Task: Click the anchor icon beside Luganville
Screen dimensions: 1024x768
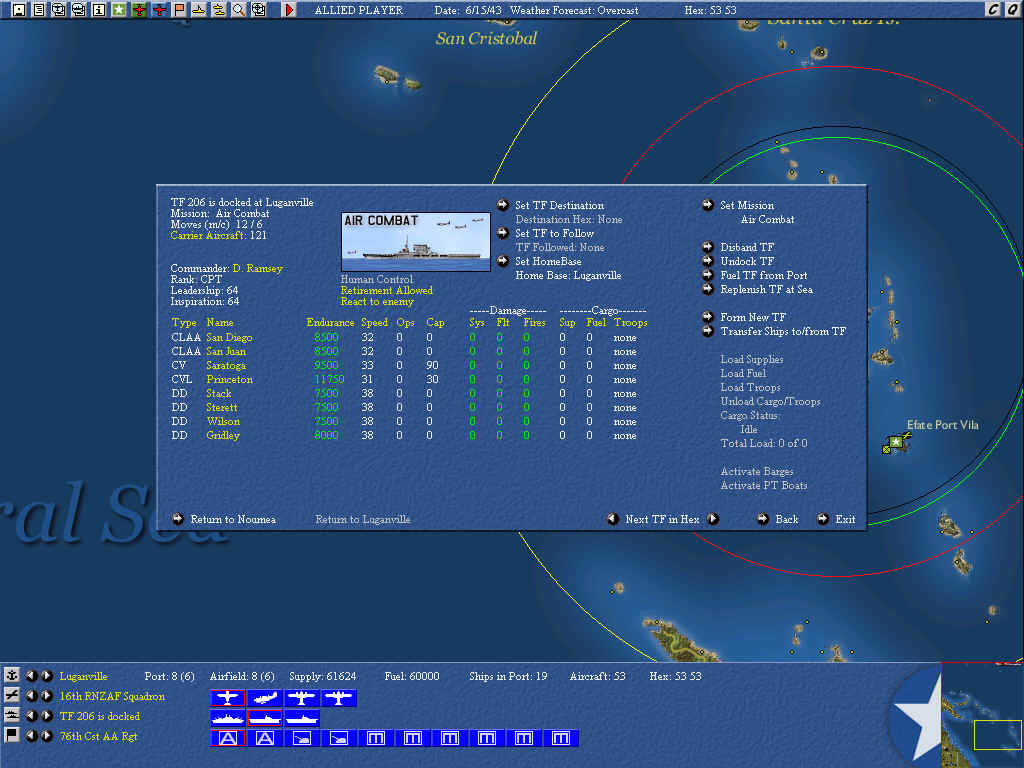Action: [x=12, y=676]
